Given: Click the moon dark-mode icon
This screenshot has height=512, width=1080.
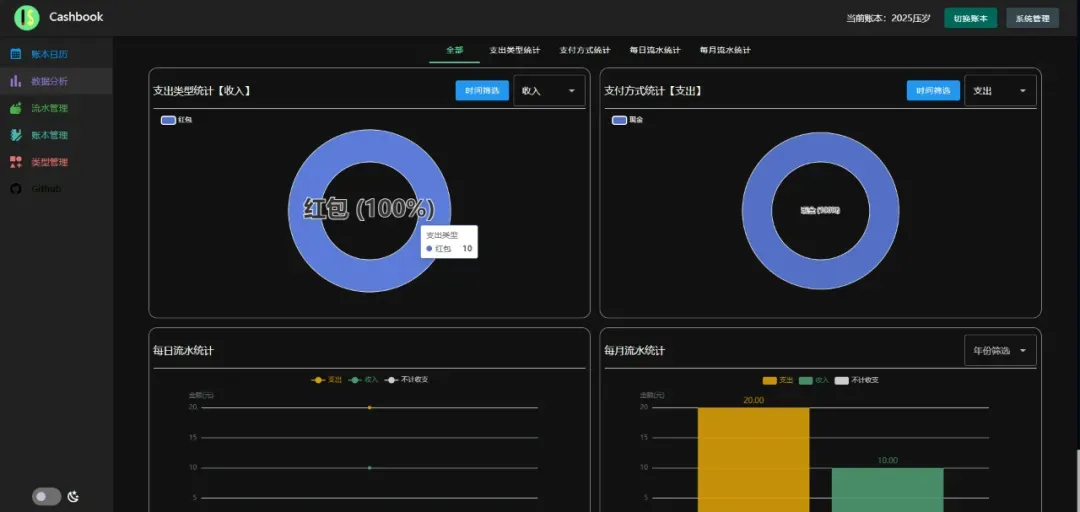Looking at the screenshot, I should [x=73, y=497].
